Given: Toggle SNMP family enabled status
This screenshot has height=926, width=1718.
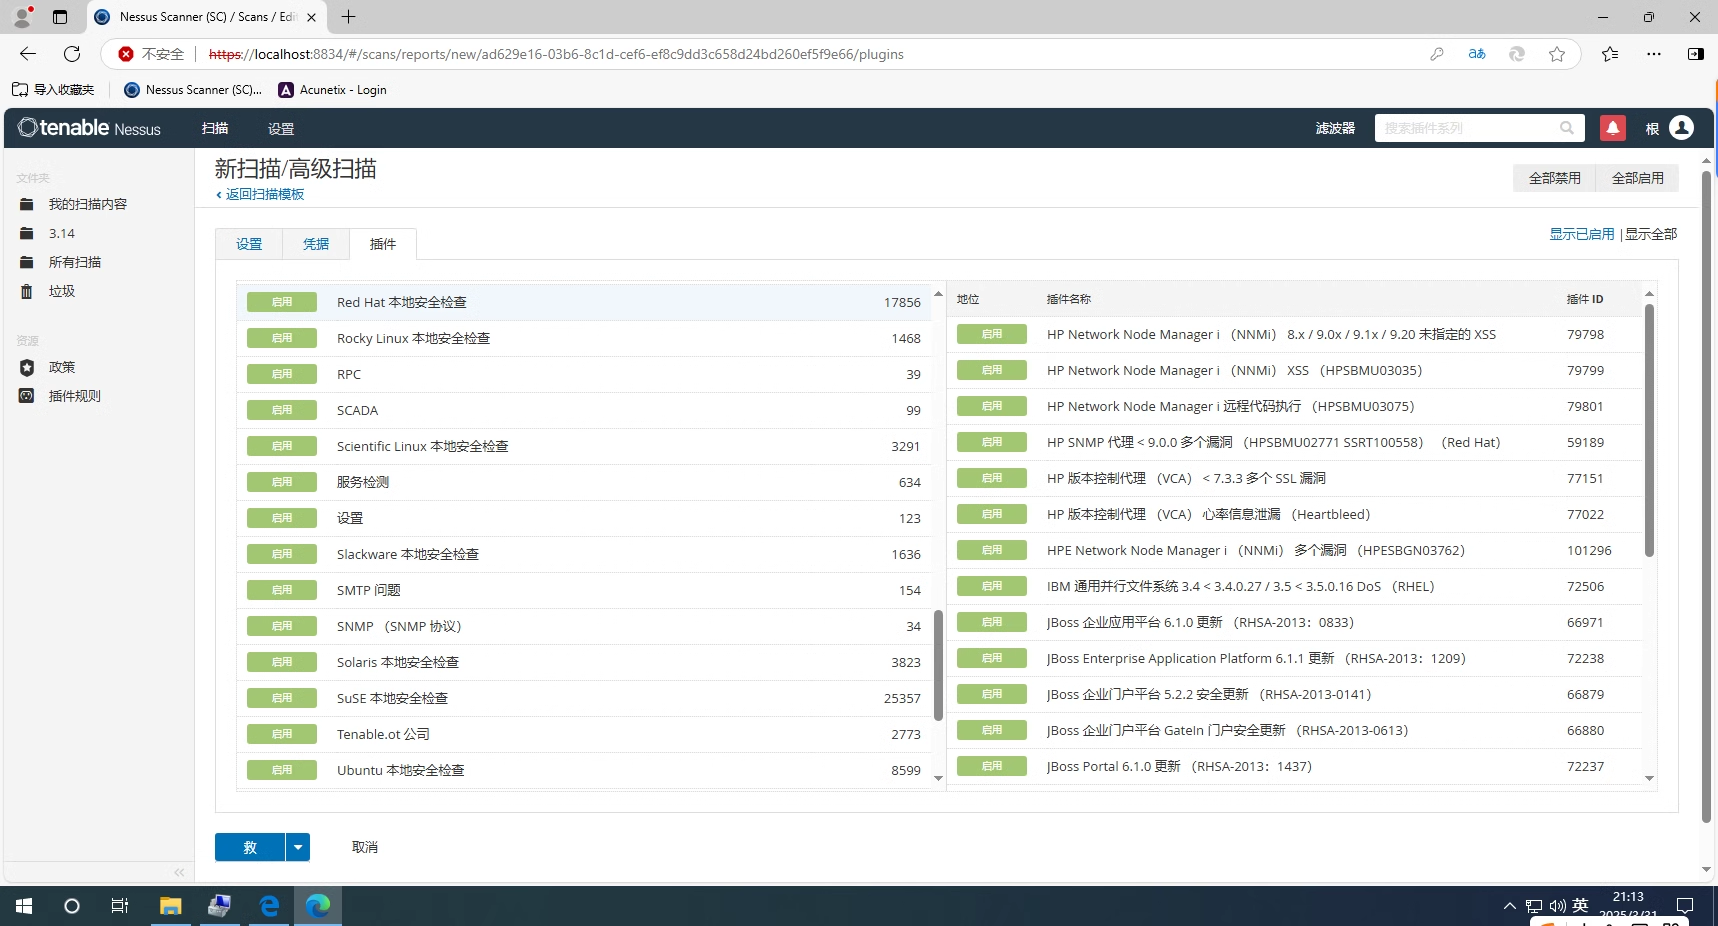Looking at the screenshot, I should pos(282,626).
